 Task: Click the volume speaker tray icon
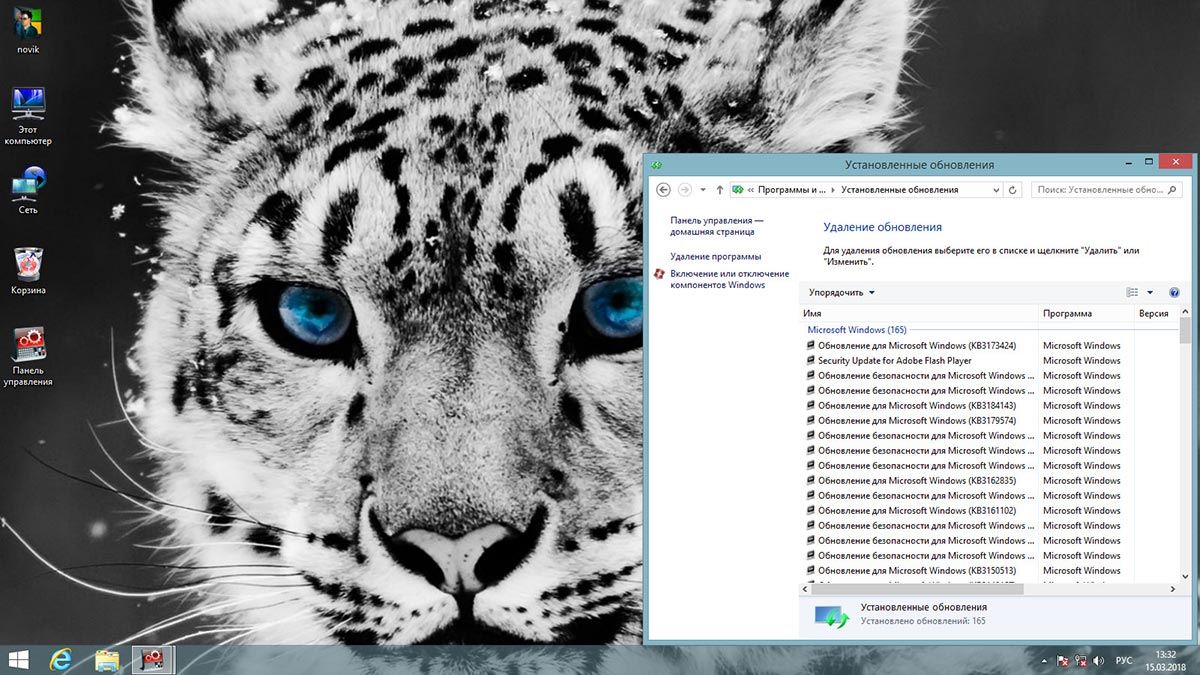point(1098,660)
